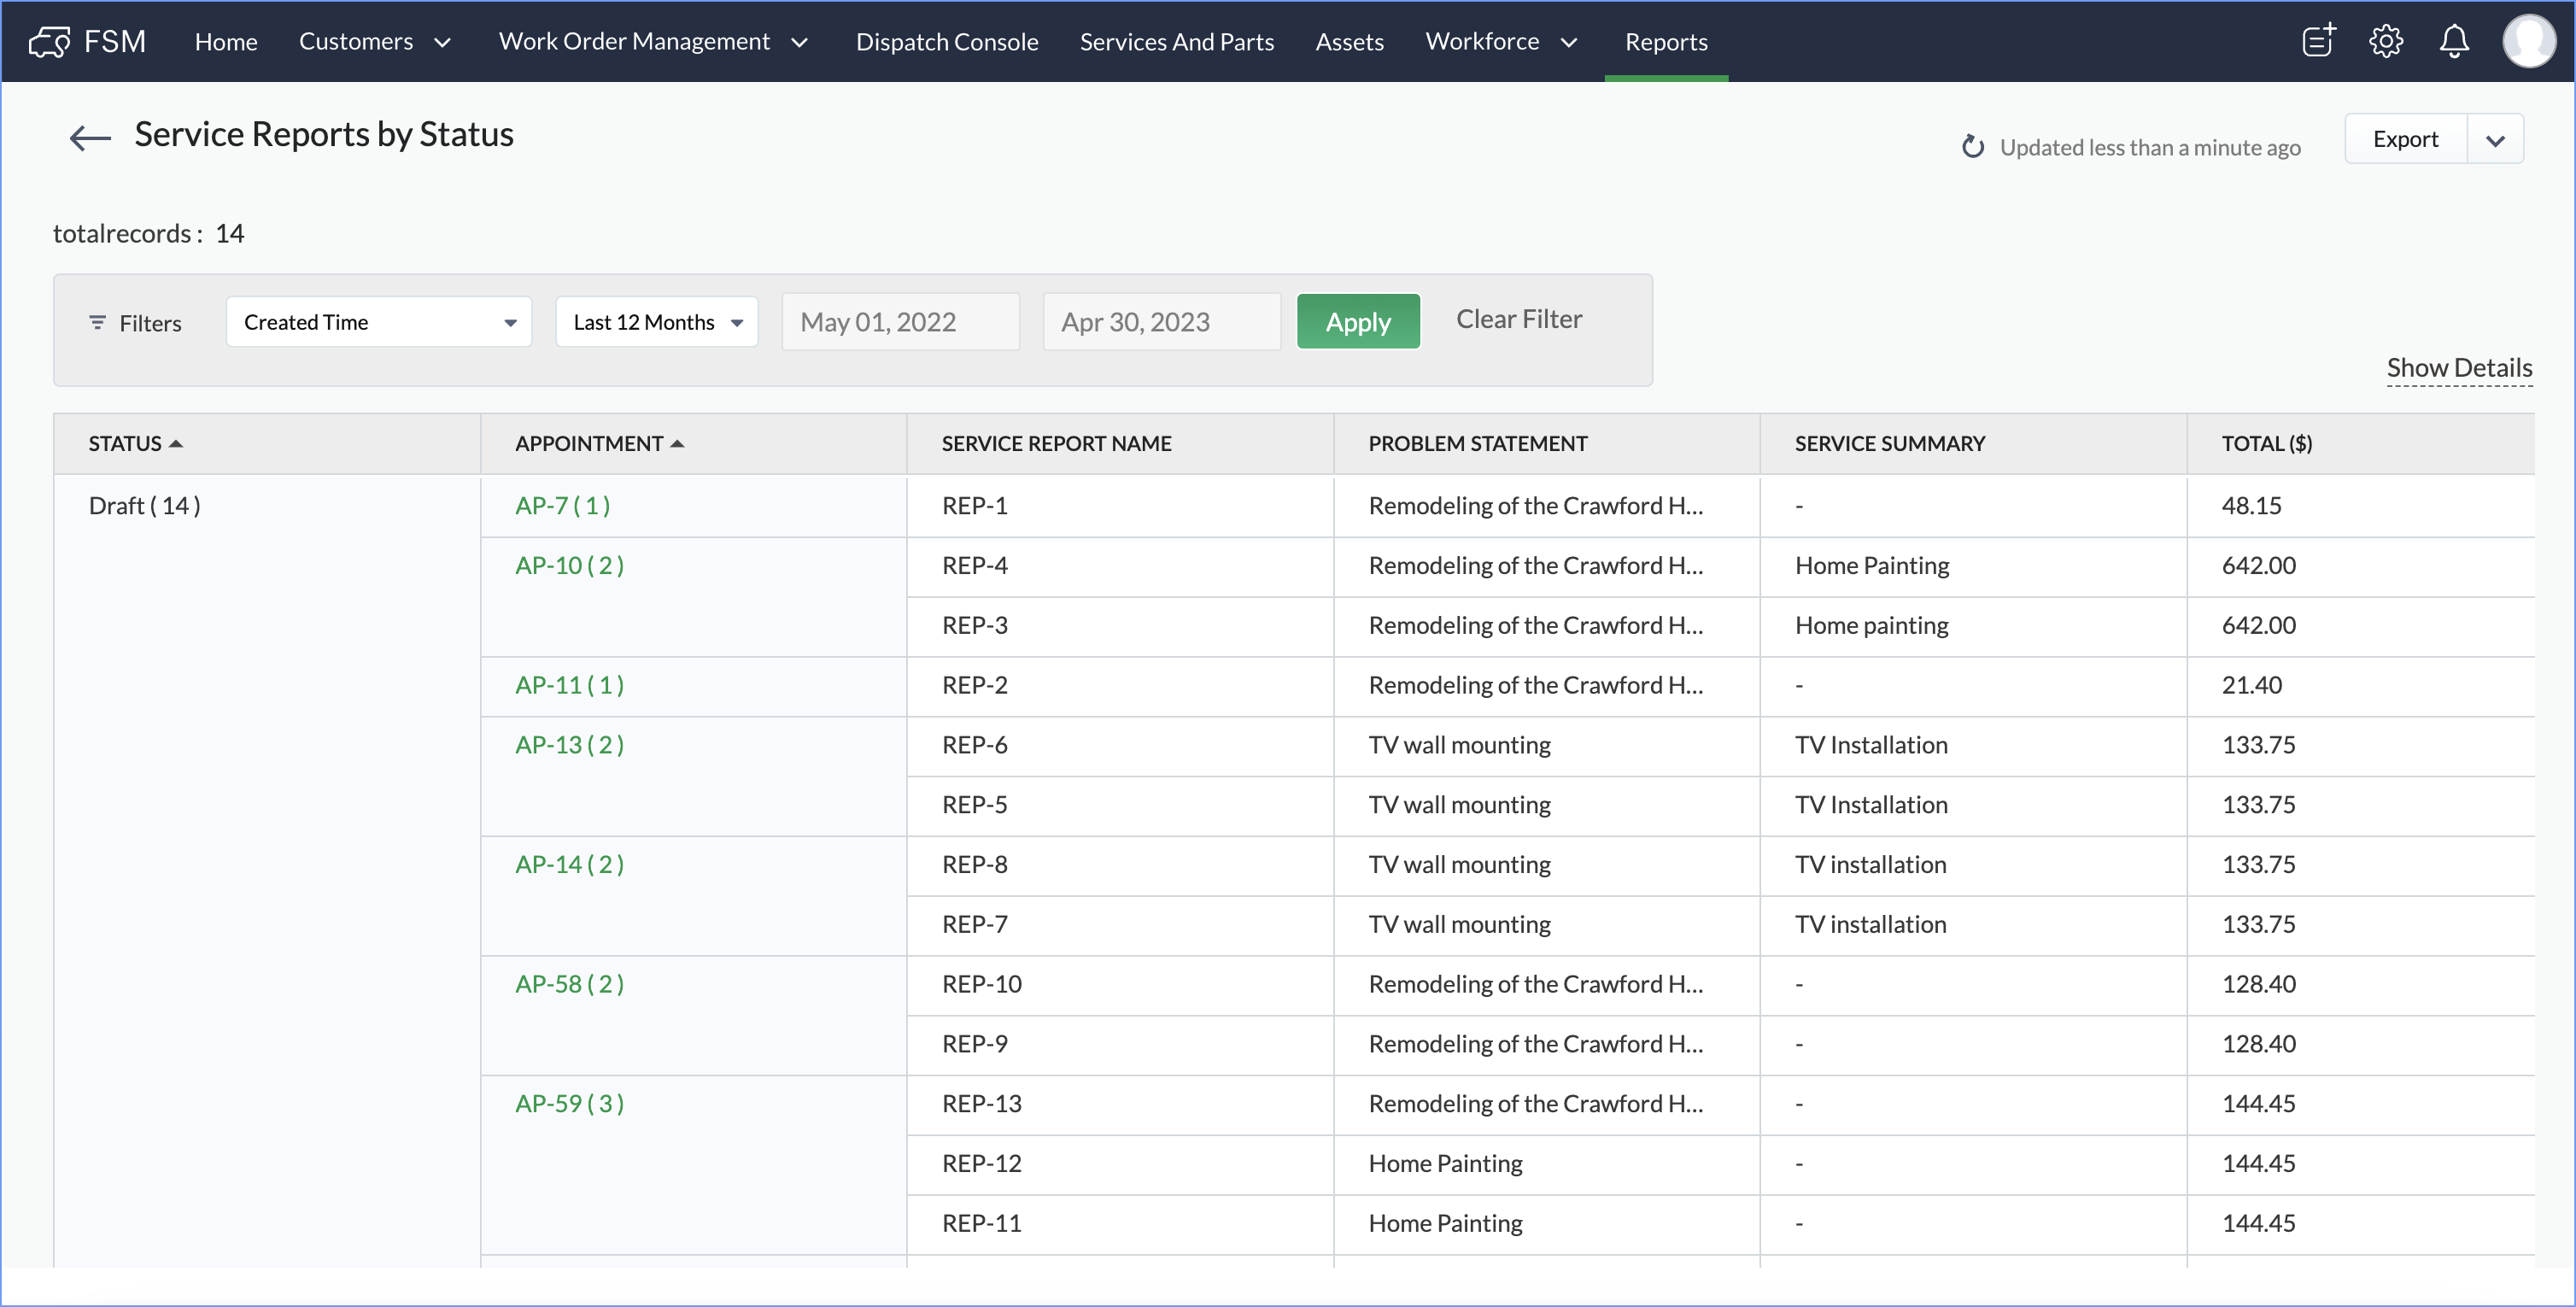The width and height of the screenshot is (2576, 1307).
Task: Click the Show Details link
Action: point(2459,367)
